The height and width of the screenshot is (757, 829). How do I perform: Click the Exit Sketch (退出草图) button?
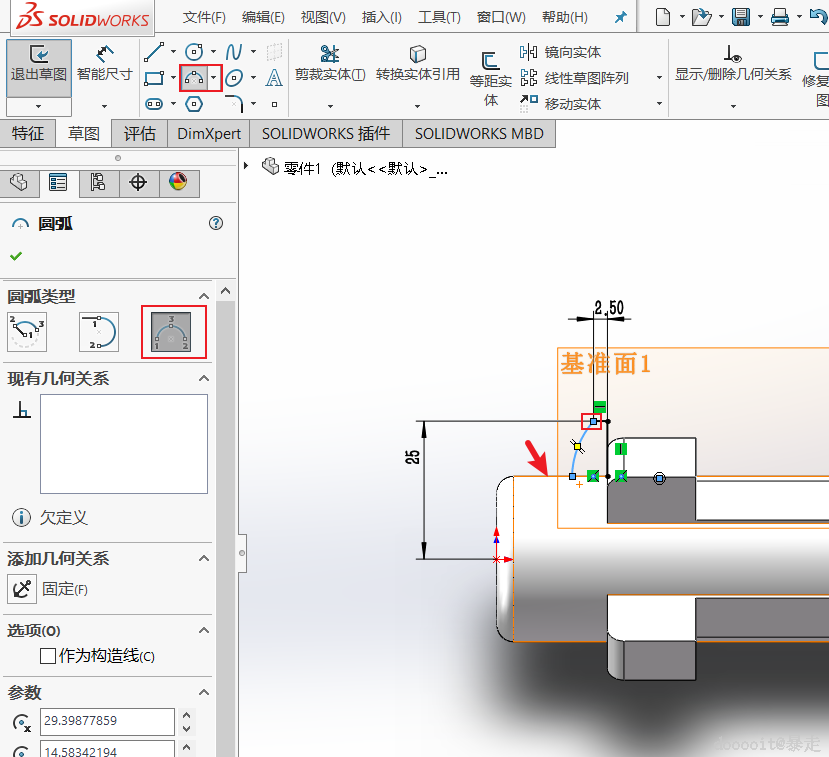[x=39, y=68]
